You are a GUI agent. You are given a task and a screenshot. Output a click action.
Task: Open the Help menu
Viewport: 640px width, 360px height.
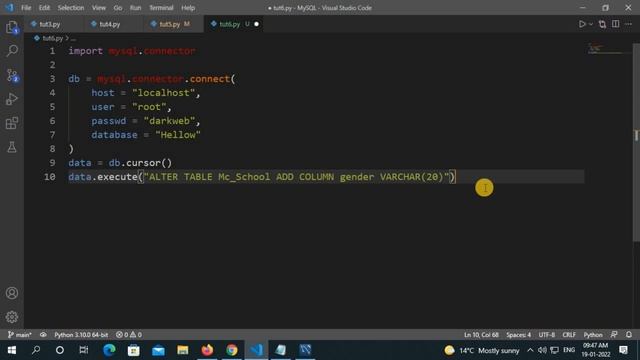coord(188,8)
